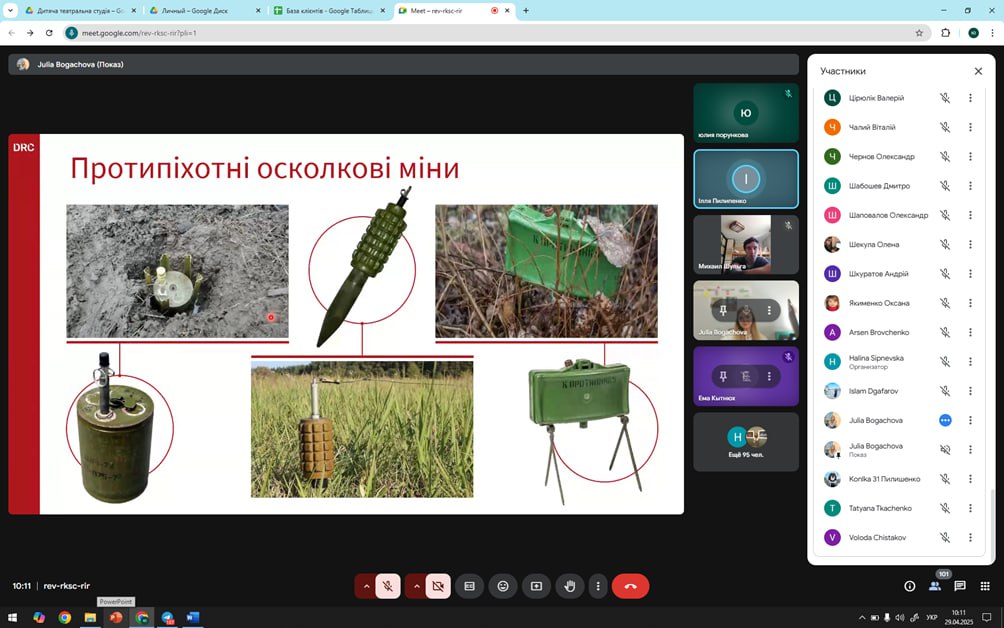This screenshot has height=628, width=1004.
Task: Open the chat with everyone panel
Action: (960, 586)
